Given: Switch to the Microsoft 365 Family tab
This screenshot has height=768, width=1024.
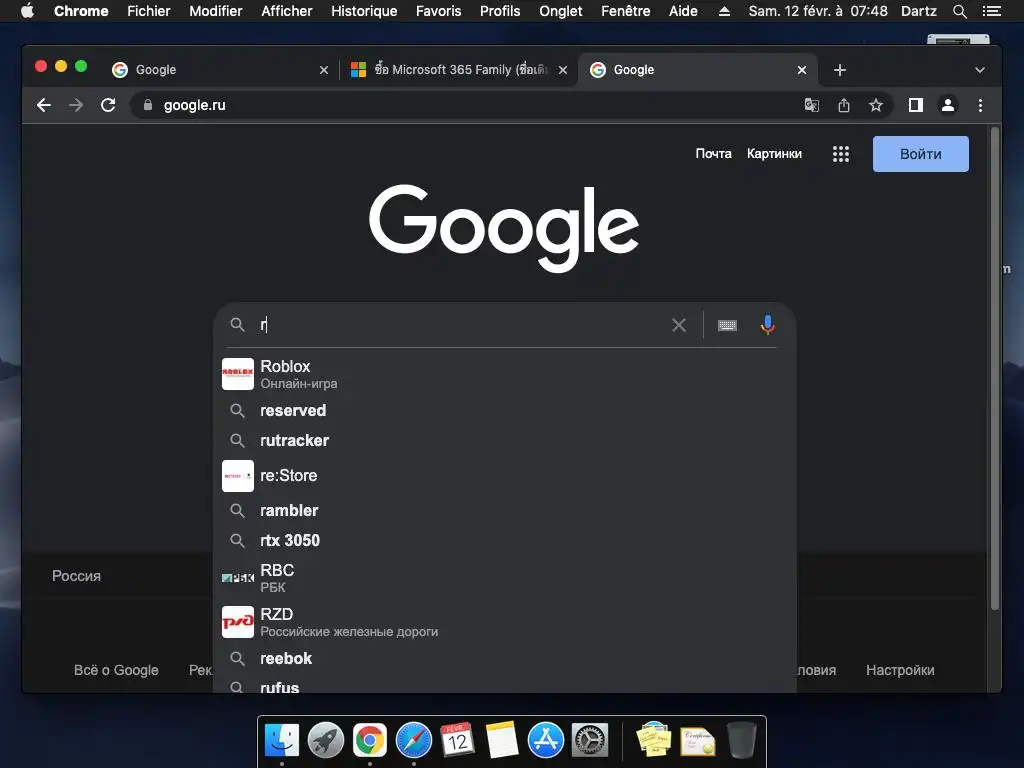Looking at the screenshot, I should pos(459,70).
